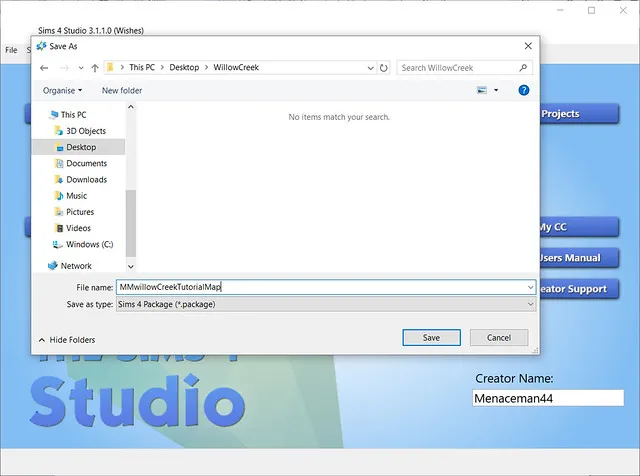The image size is (640, 476).
Task: Close the Sims 4 Studio window
Action: [623, 11]
